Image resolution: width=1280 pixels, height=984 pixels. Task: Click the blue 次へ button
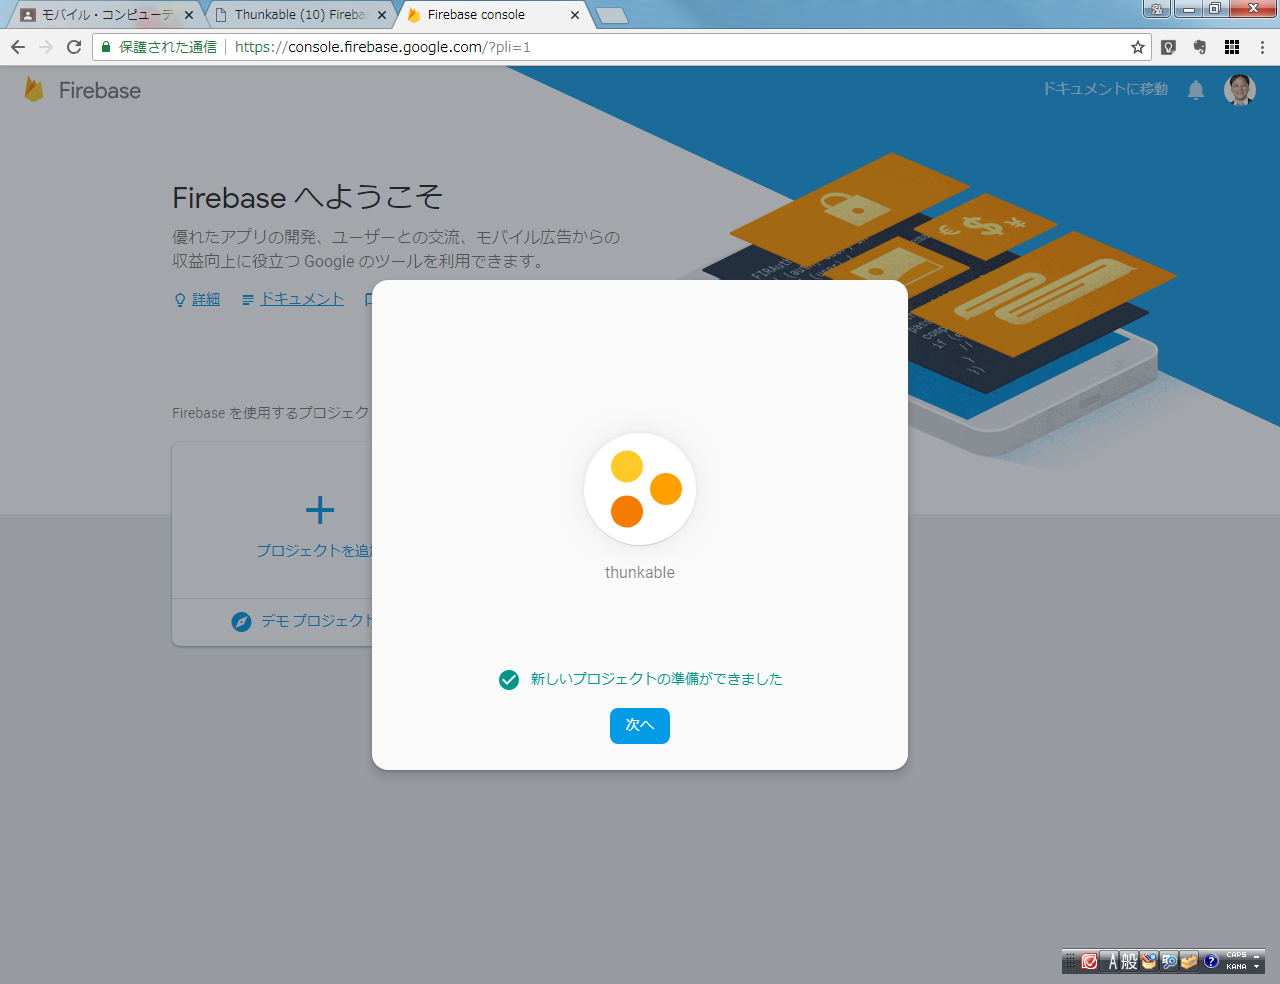(x=640, y=726)
